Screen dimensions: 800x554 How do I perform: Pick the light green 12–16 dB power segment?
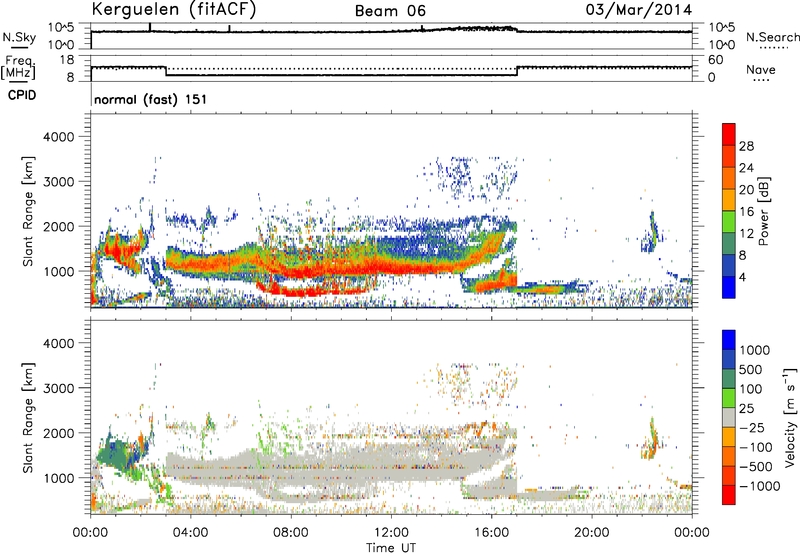(729, 222)
